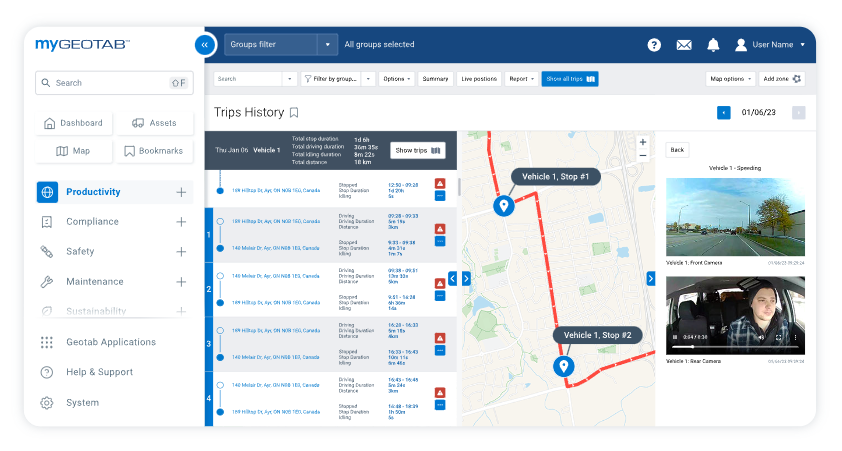
Task: Click the red exception icon for trip 4
Action: coord(440,392)
